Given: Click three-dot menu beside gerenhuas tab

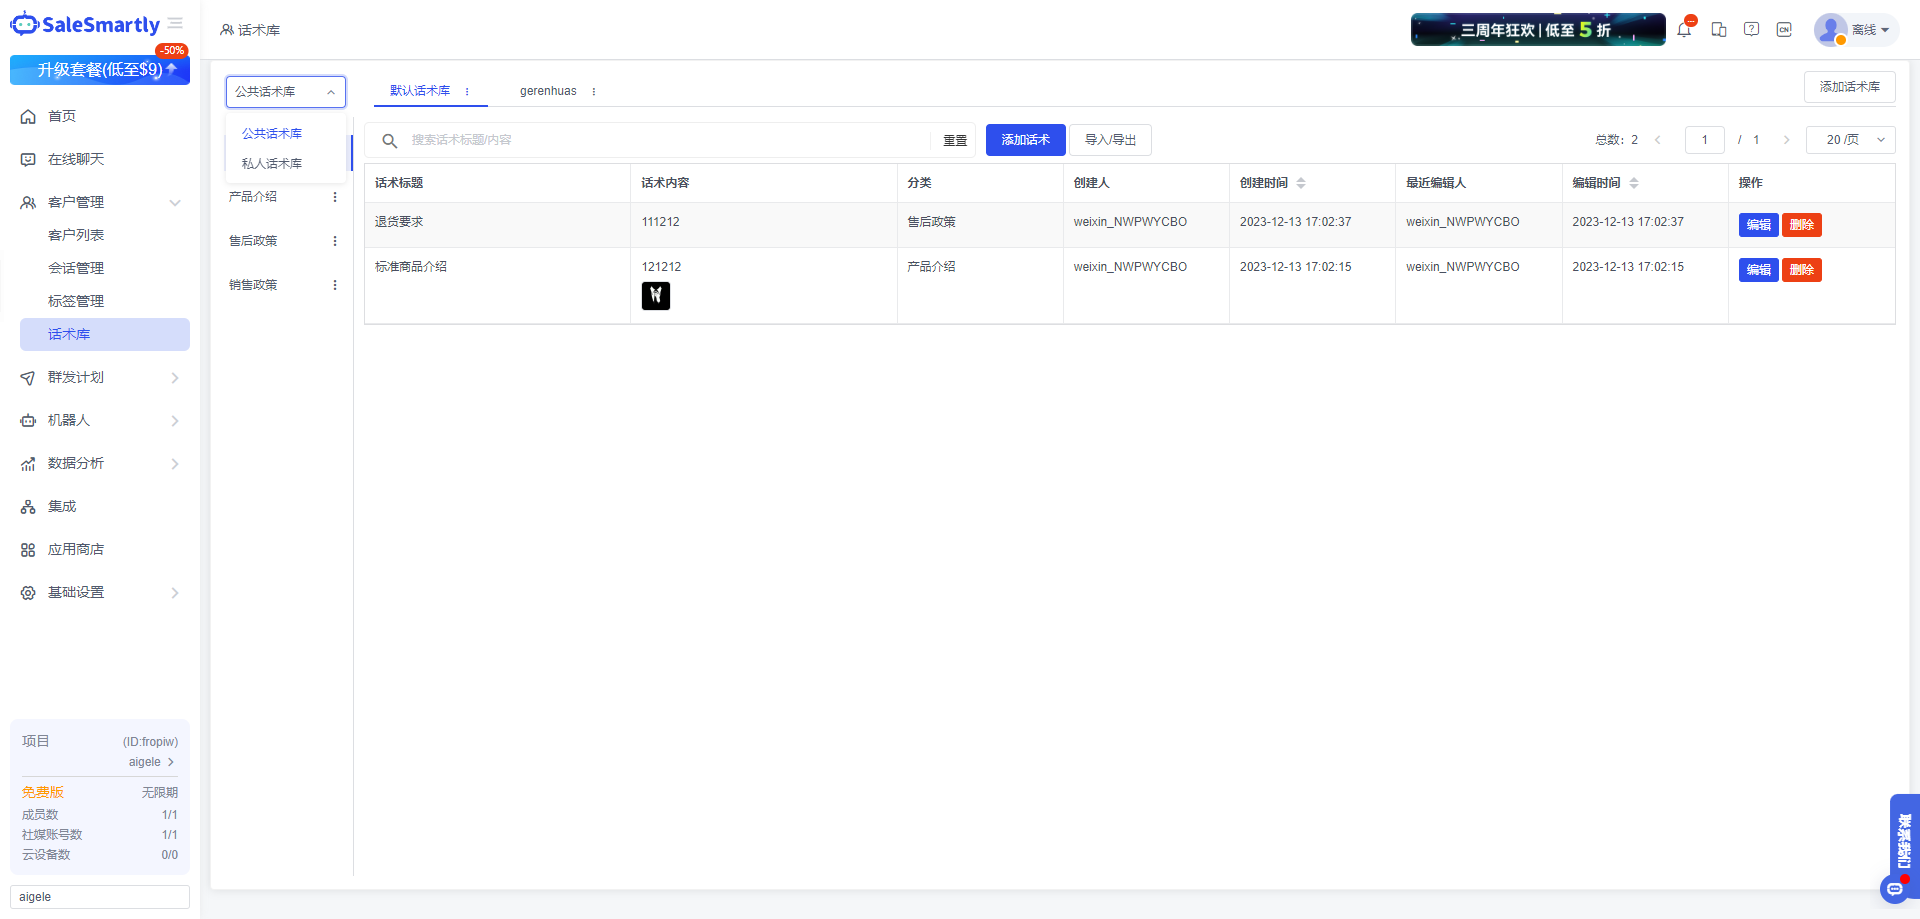Looking at the screenshot, I should [x=594, y=92].
